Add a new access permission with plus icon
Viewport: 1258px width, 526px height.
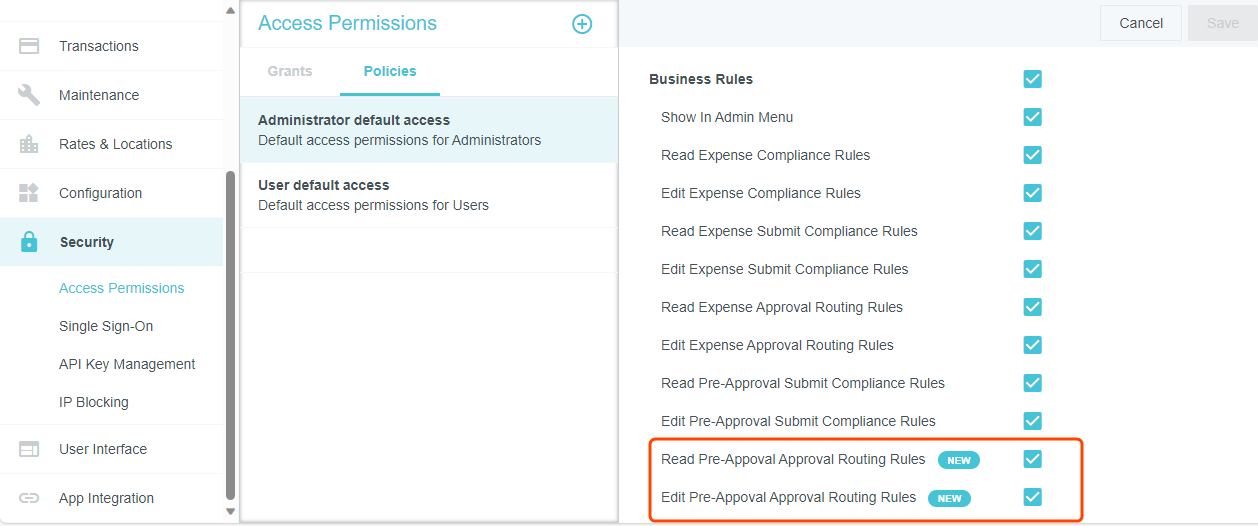pyautogui.click(x=582, y=24)
